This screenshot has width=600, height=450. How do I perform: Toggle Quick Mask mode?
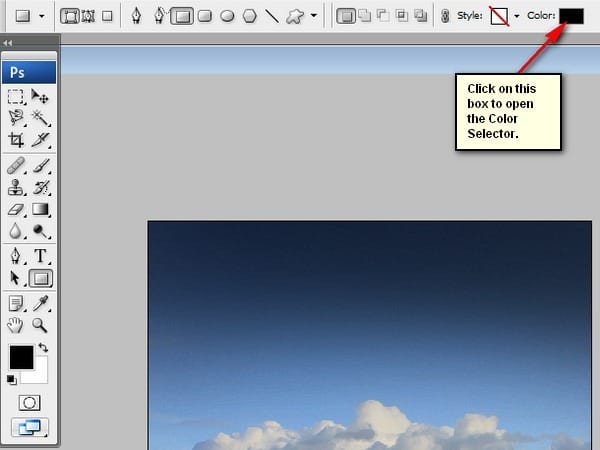[x=29, y=402]
